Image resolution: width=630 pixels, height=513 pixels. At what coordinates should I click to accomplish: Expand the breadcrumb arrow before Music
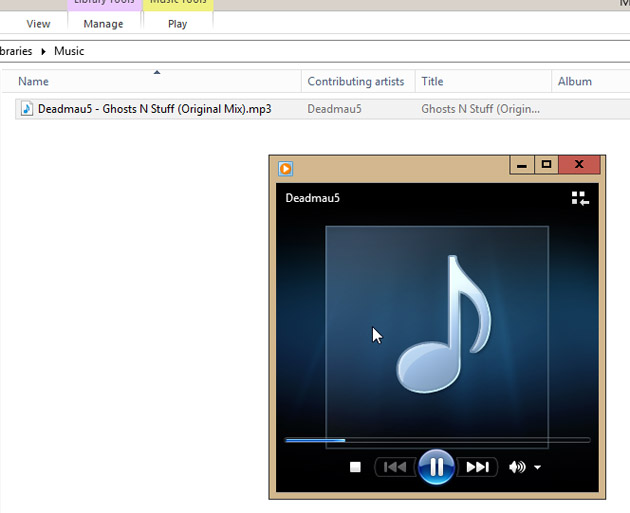pos(43,51)
